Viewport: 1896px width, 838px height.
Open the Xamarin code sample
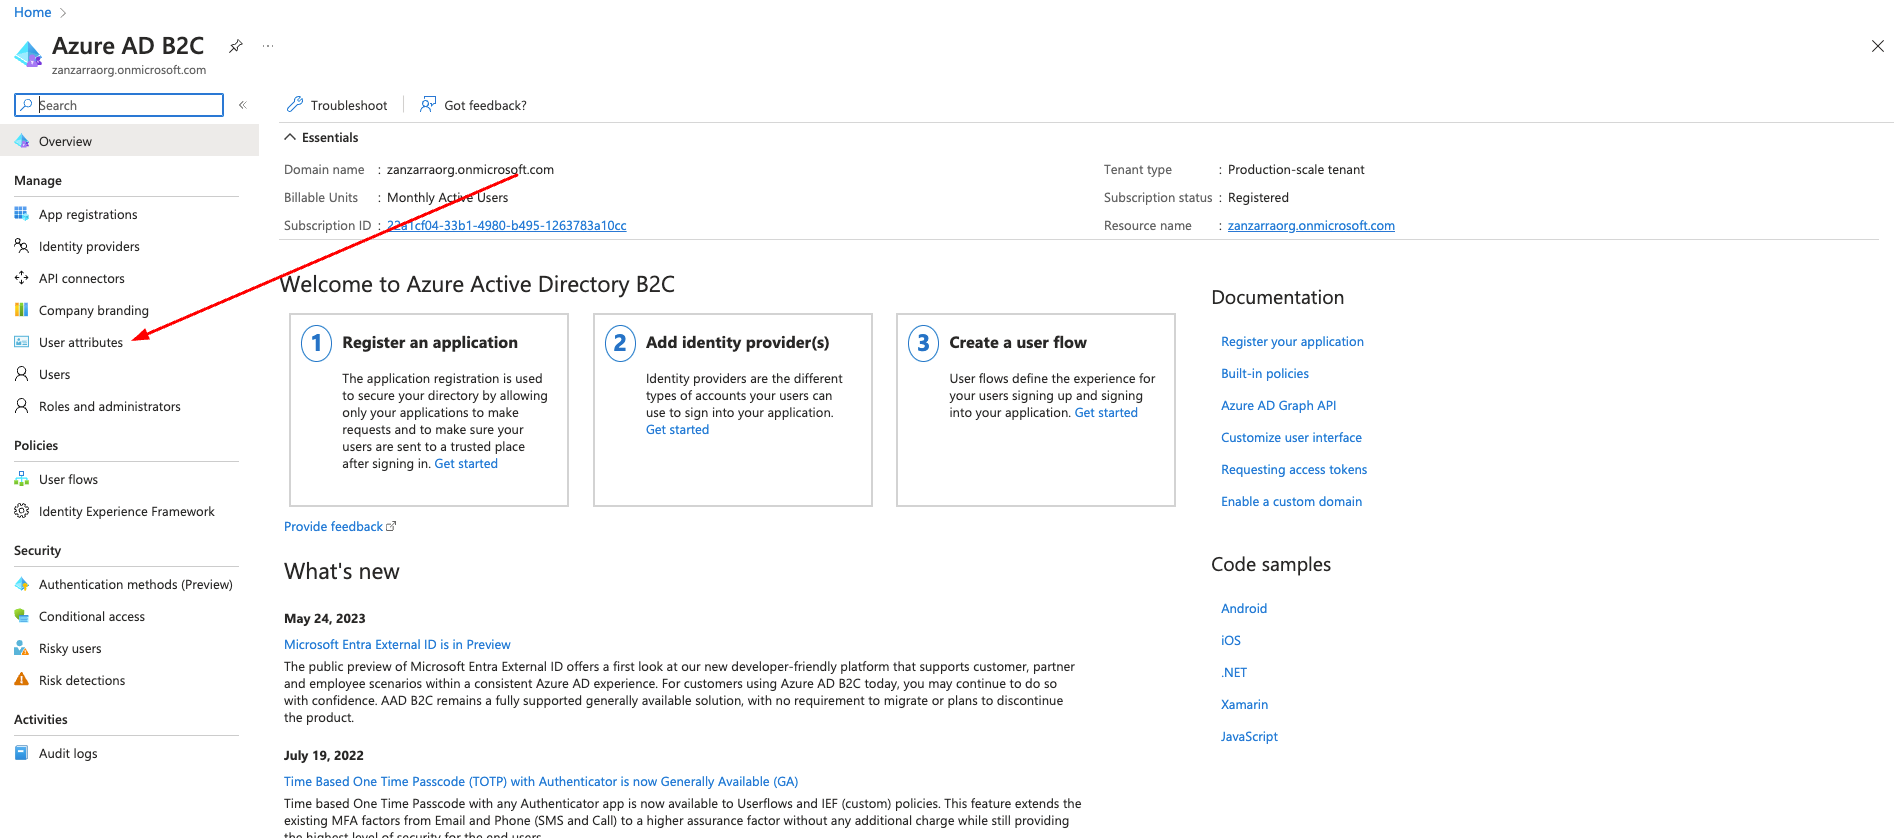coord(1244,705)
